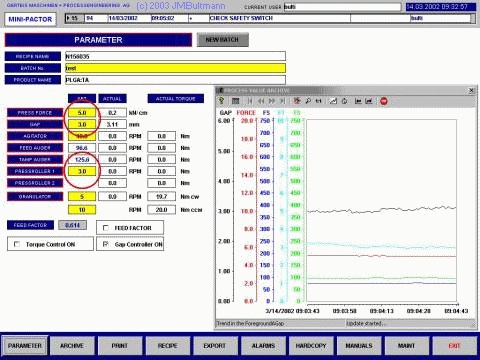
Task: Click the red stop update icon
Action: (x=384, y=101)
